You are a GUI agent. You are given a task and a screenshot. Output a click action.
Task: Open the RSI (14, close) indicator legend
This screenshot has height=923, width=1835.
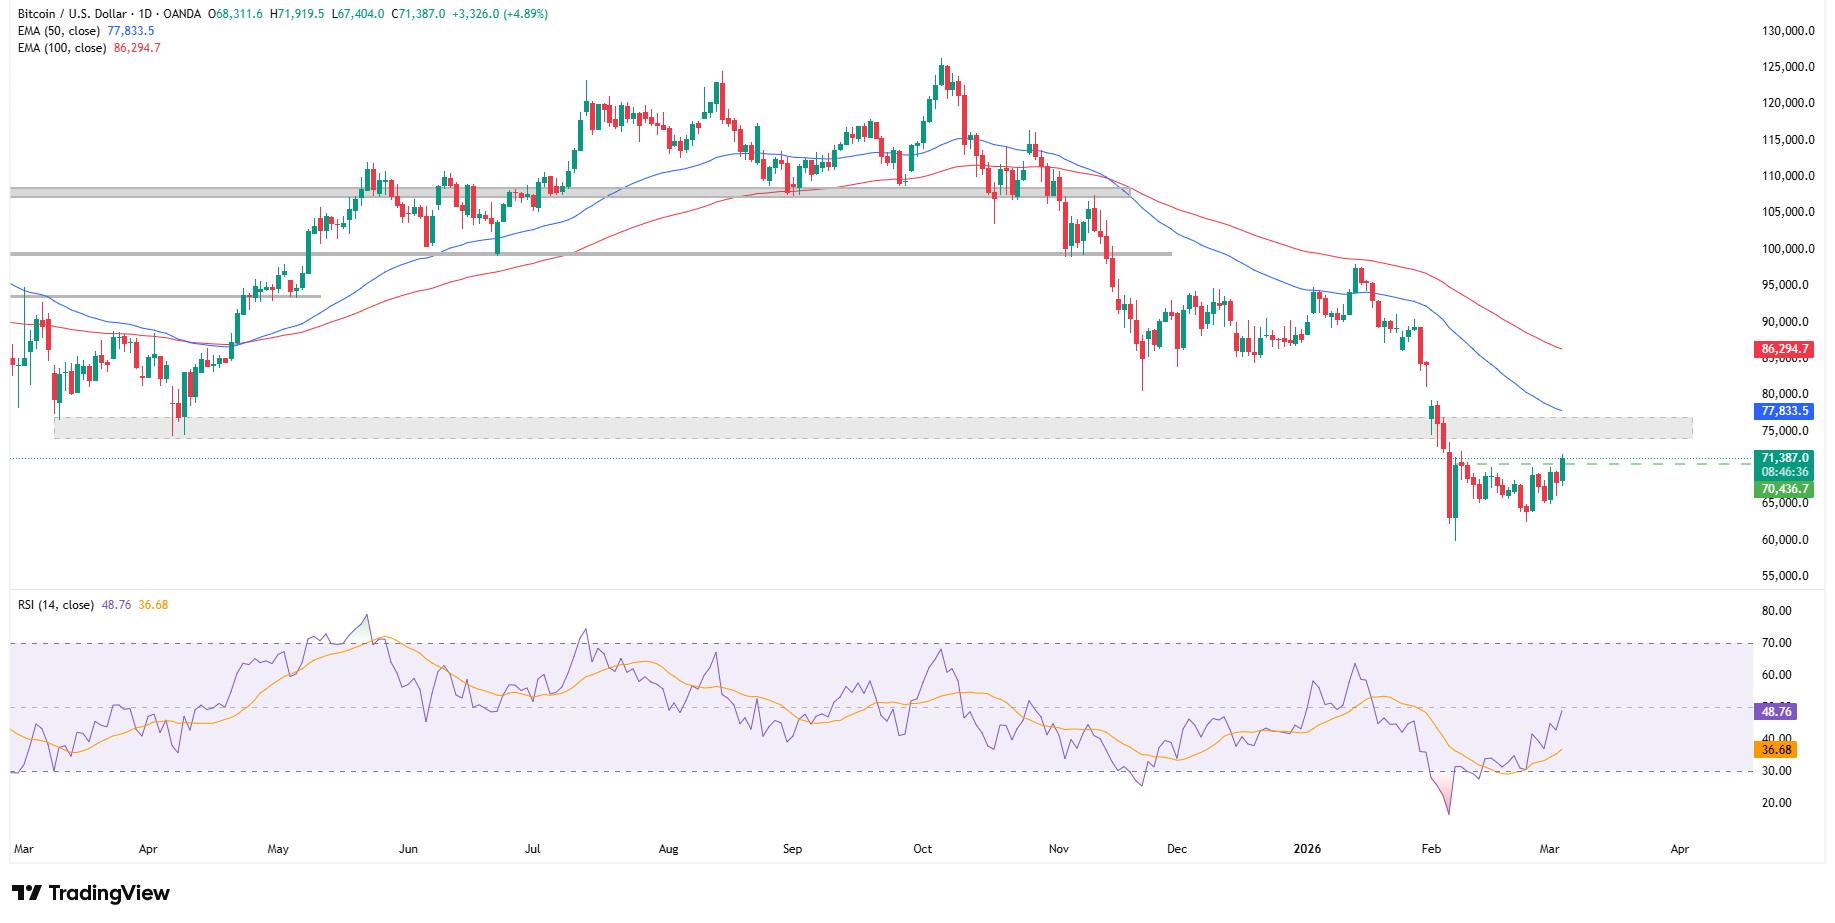(x=56, y=605)
